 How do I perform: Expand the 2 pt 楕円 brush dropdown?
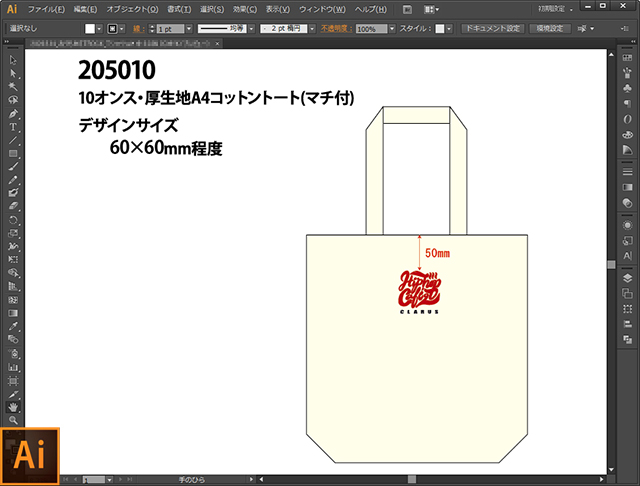point(312,29)
